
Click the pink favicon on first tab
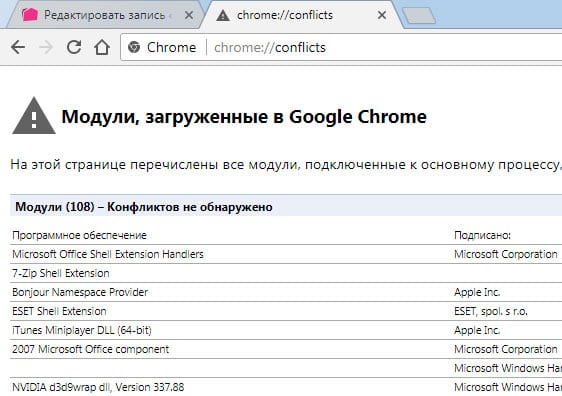click(30, 15)
